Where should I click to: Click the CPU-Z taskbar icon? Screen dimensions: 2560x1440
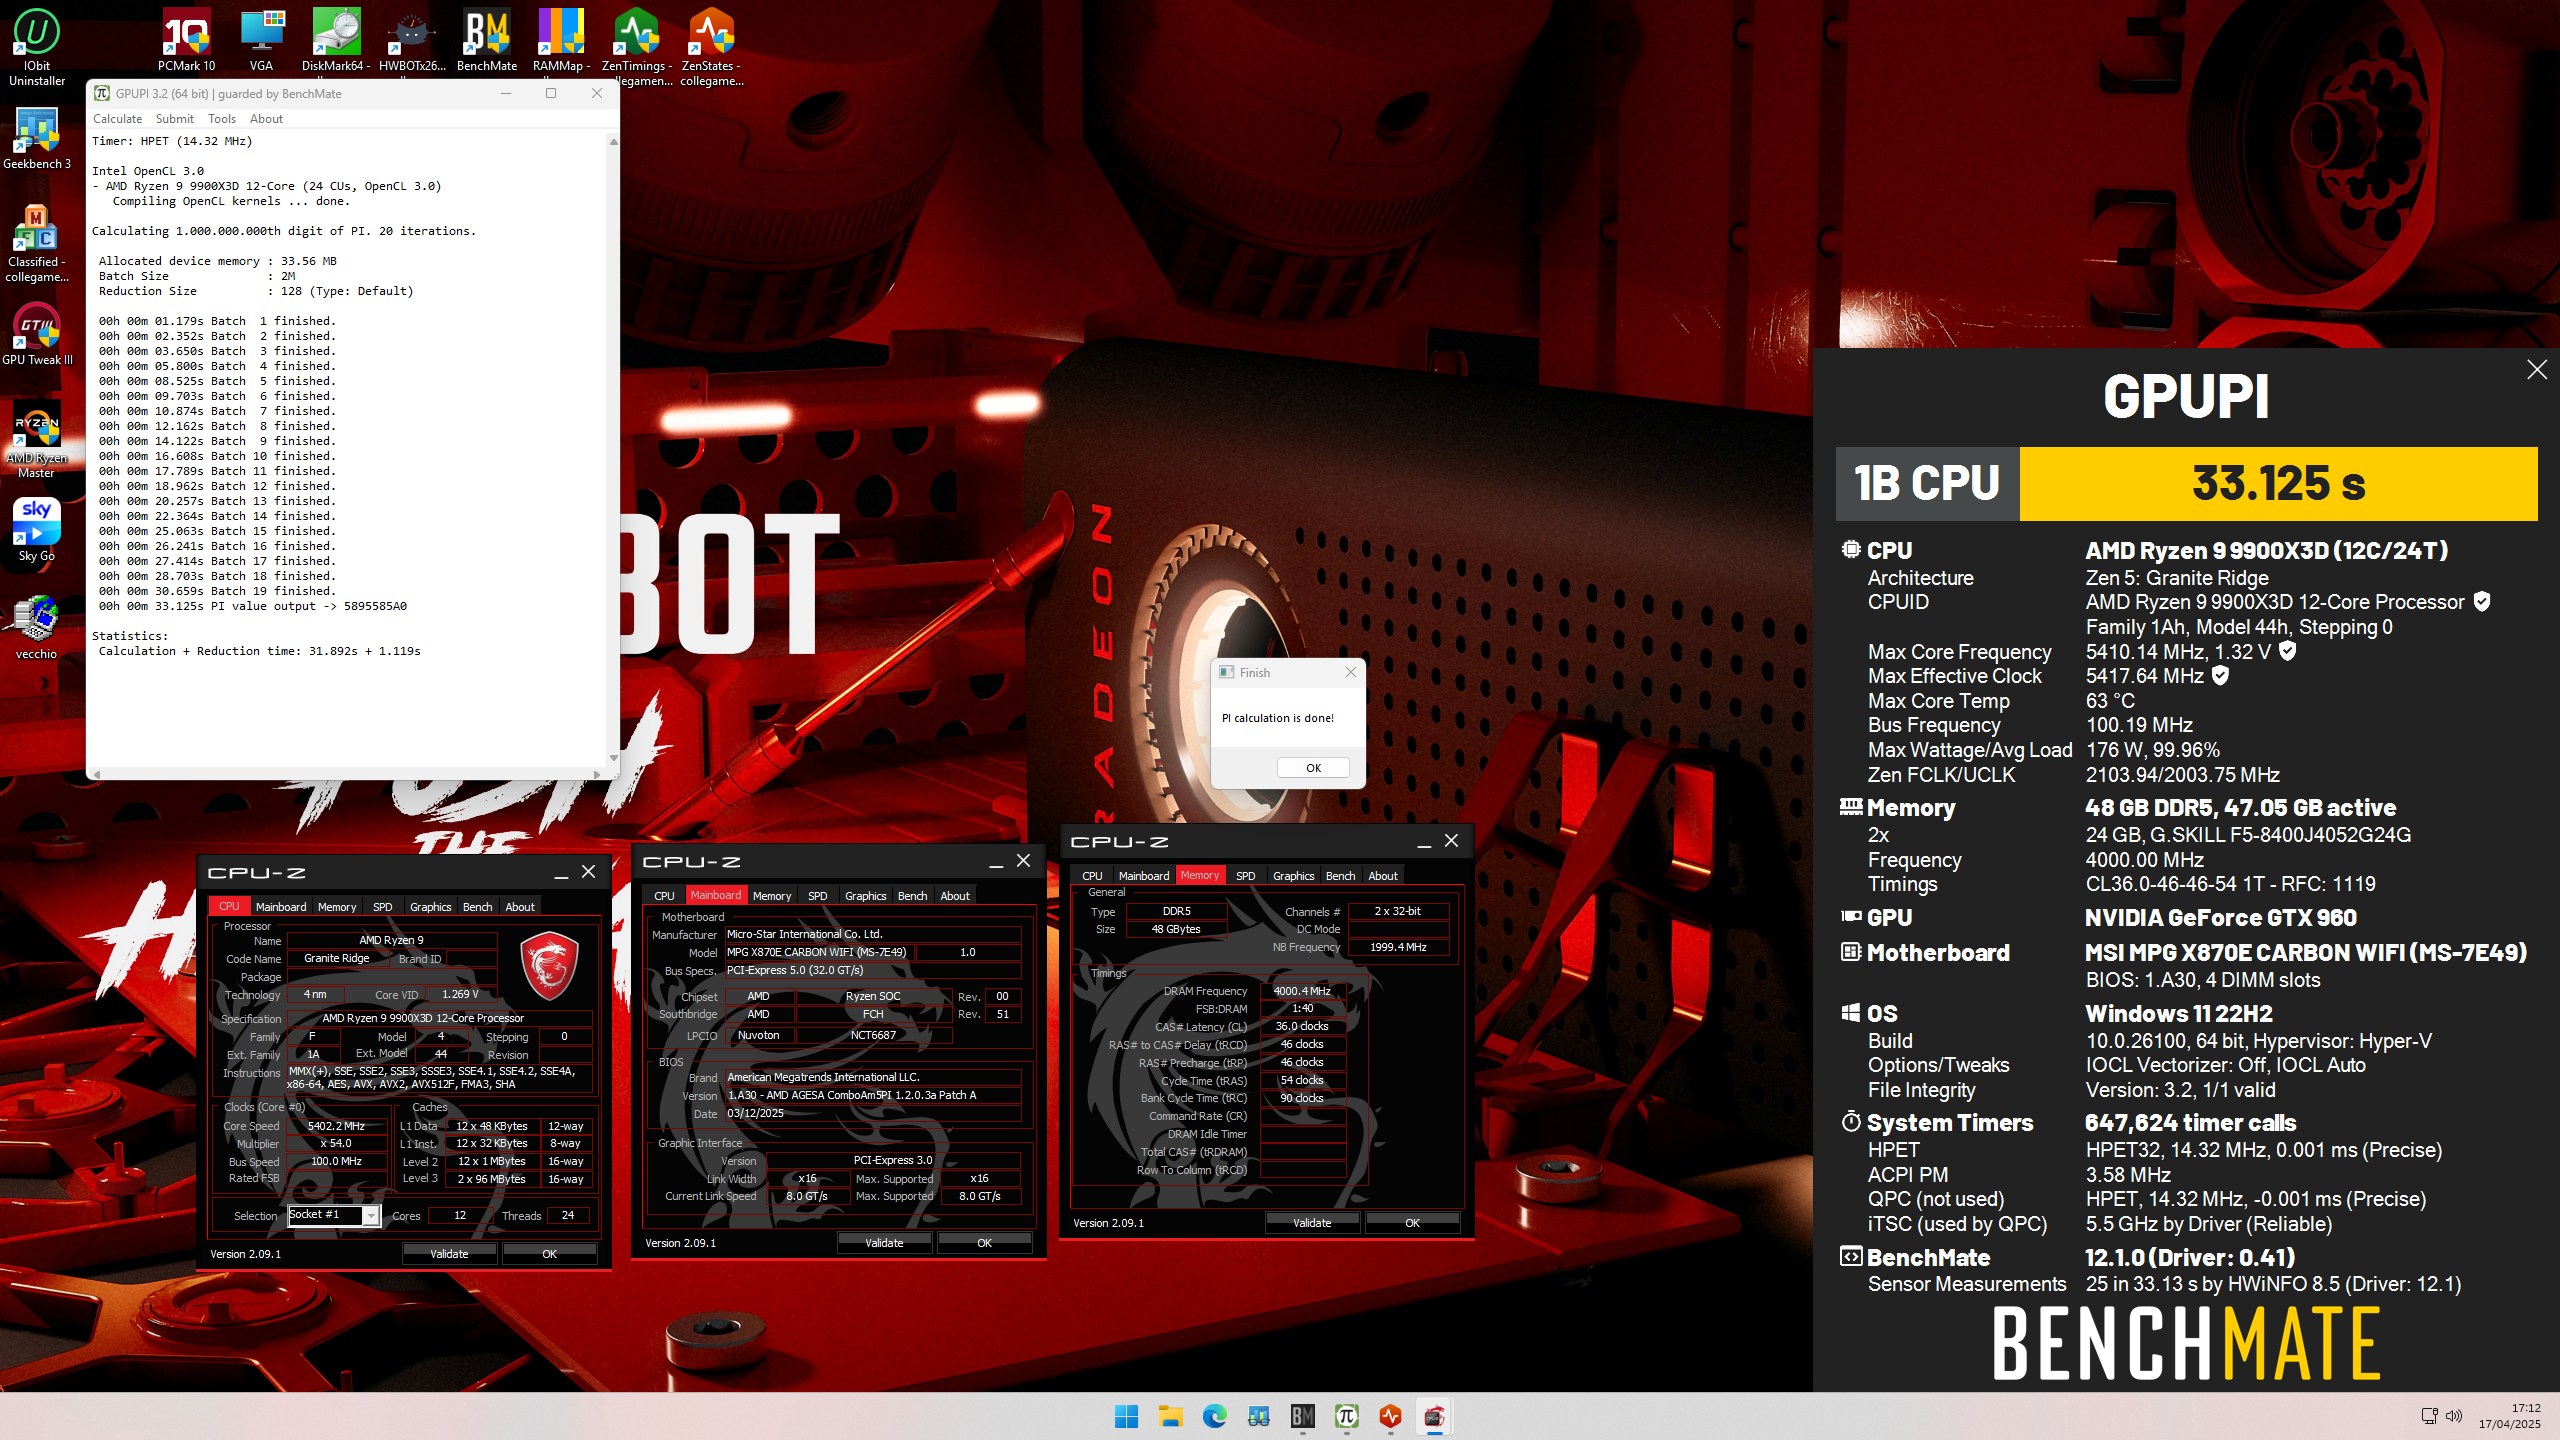[x=1434, y=1416]
